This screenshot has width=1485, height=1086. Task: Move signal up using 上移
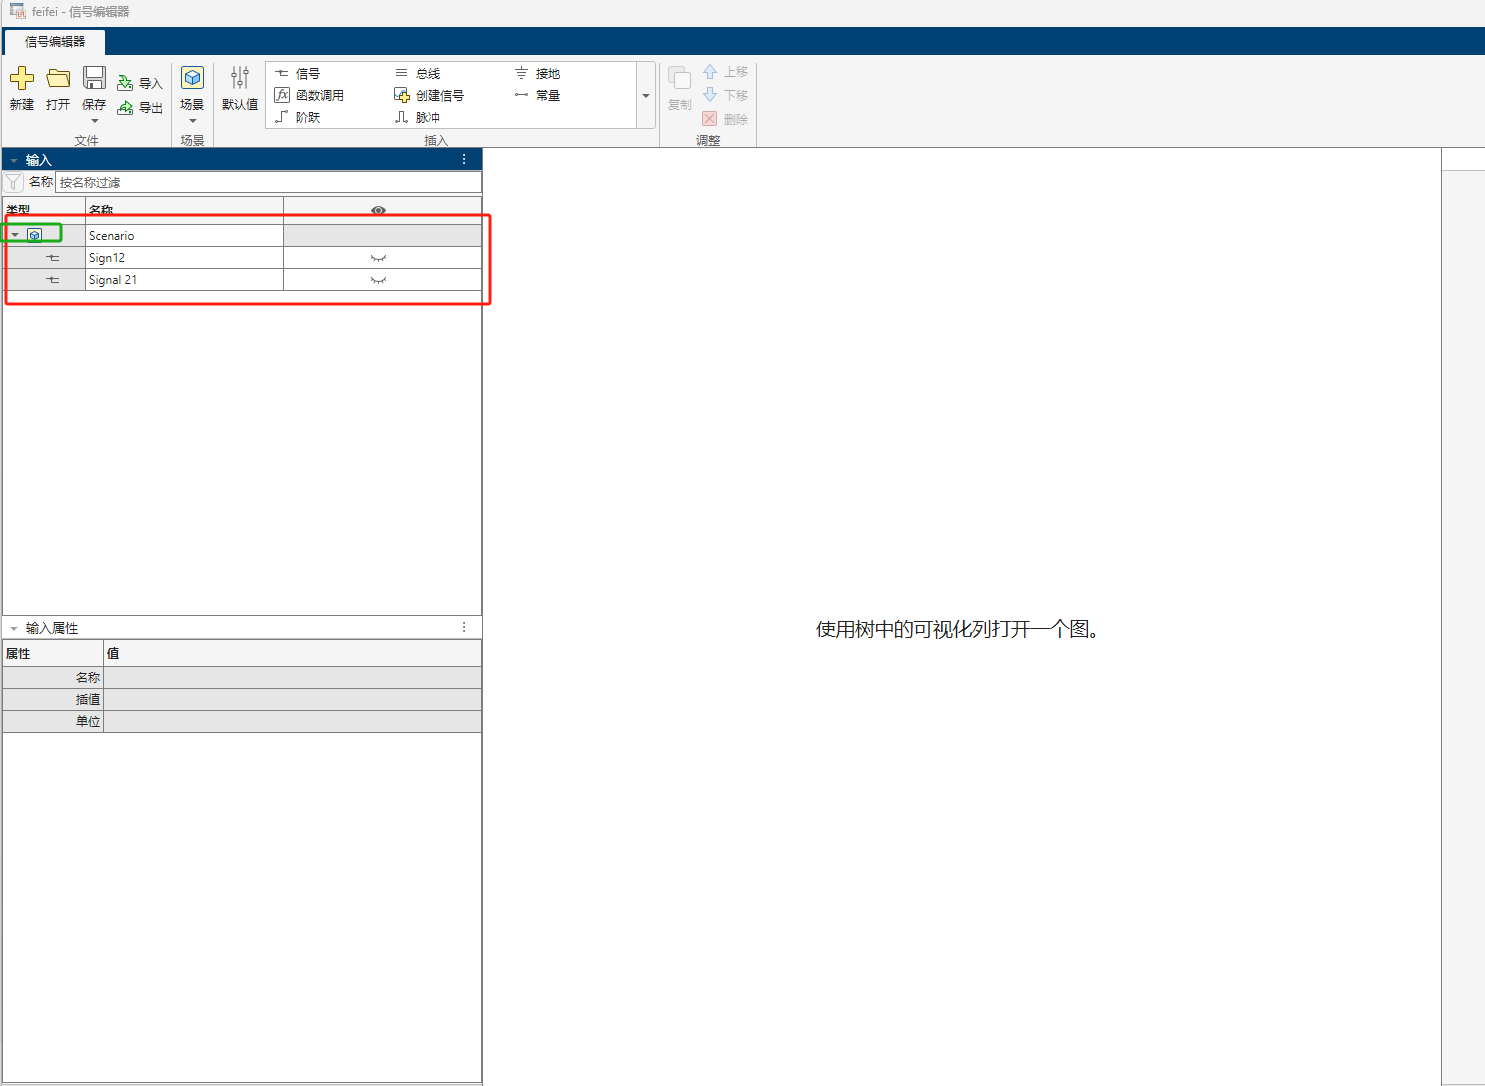[725, 71]
